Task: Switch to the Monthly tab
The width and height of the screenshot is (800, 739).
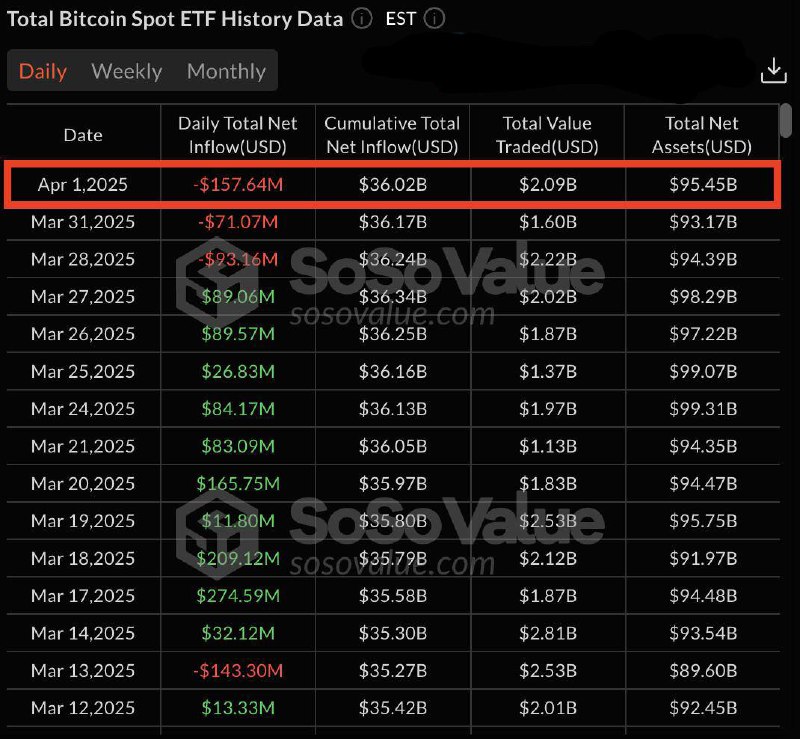Action: 226,71
